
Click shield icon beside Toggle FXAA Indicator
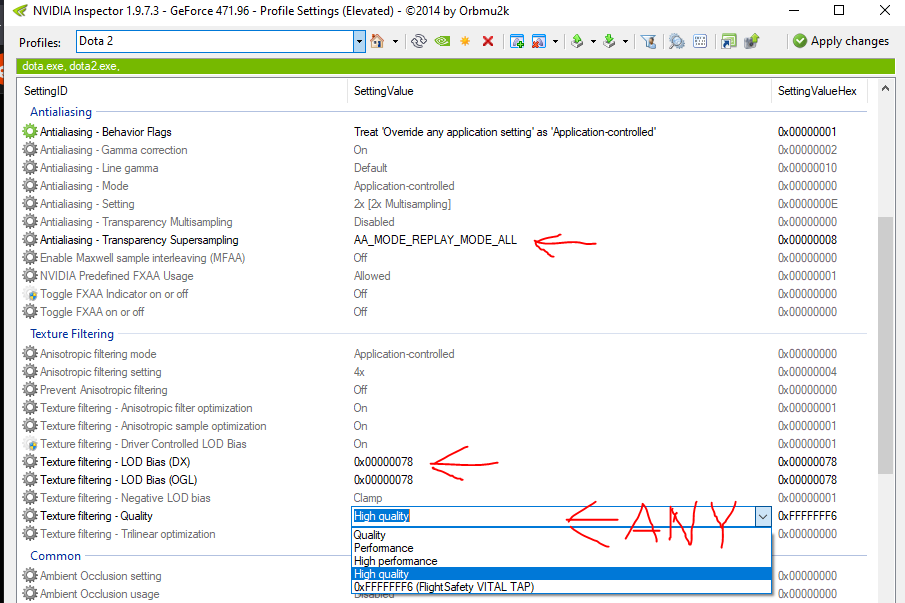coord(30,294)
